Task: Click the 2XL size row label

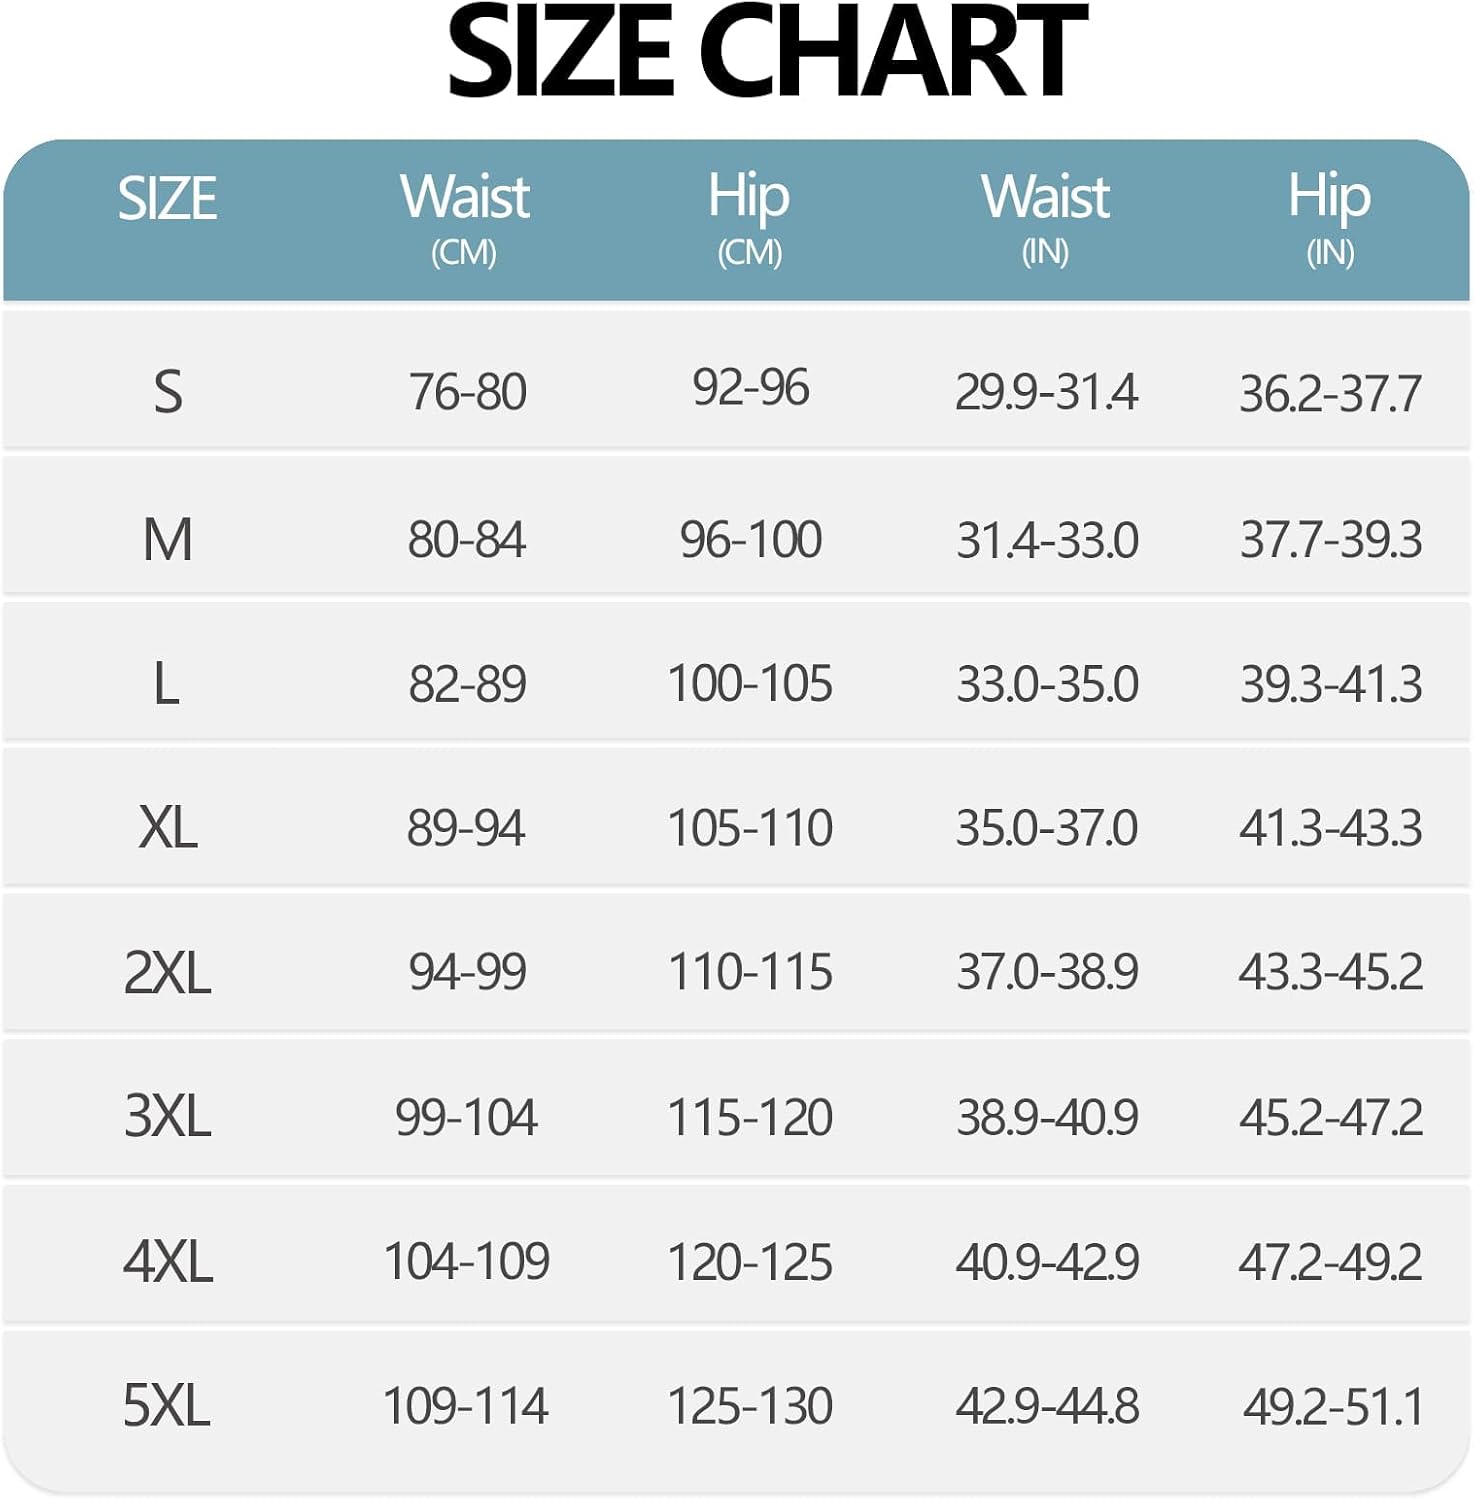Action: coord(168,972)
